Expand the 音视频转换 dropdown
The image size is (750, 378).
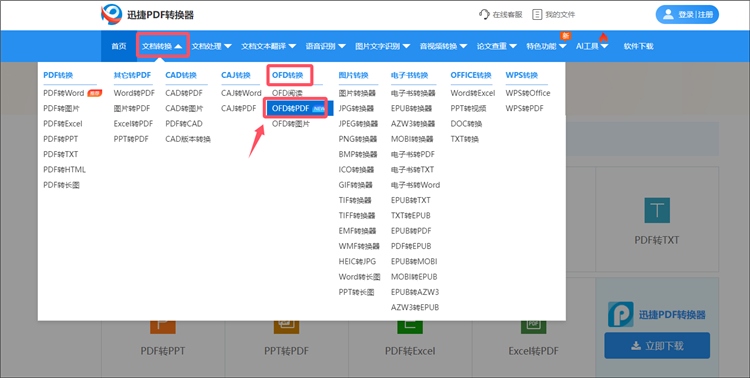pos(443,46)
